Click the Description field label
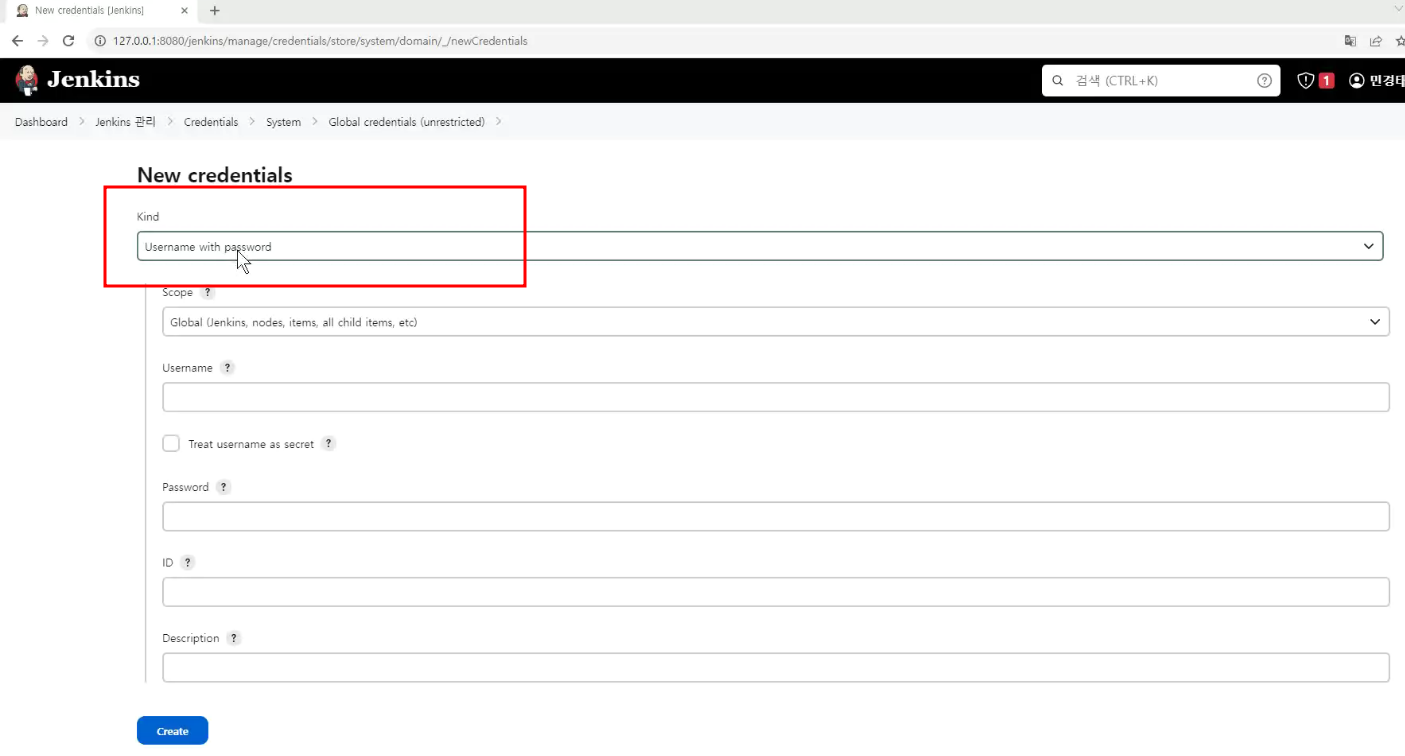 191,638
